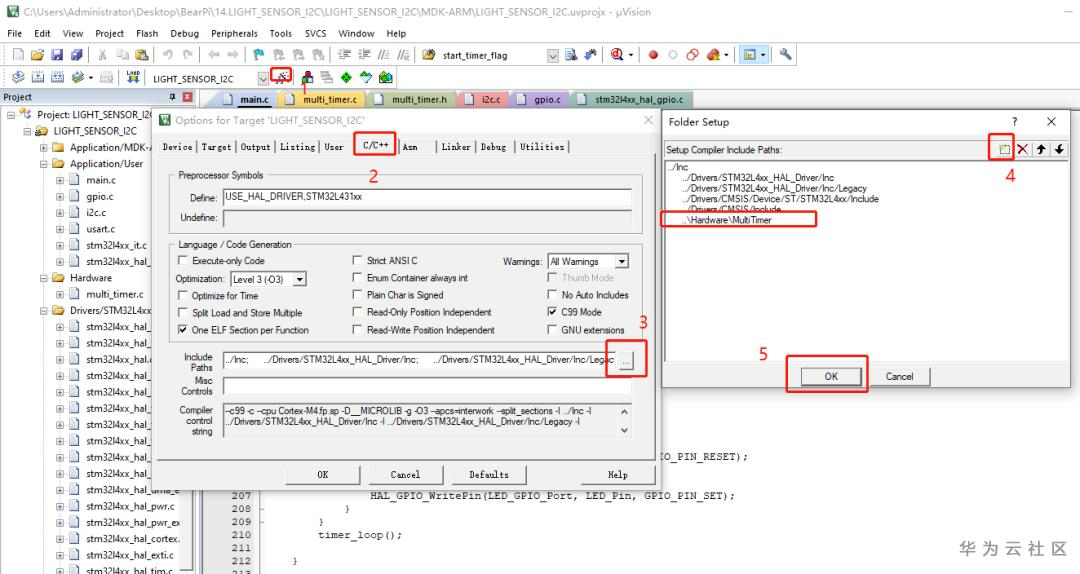Click the Save All icon

tap(76, 54)
